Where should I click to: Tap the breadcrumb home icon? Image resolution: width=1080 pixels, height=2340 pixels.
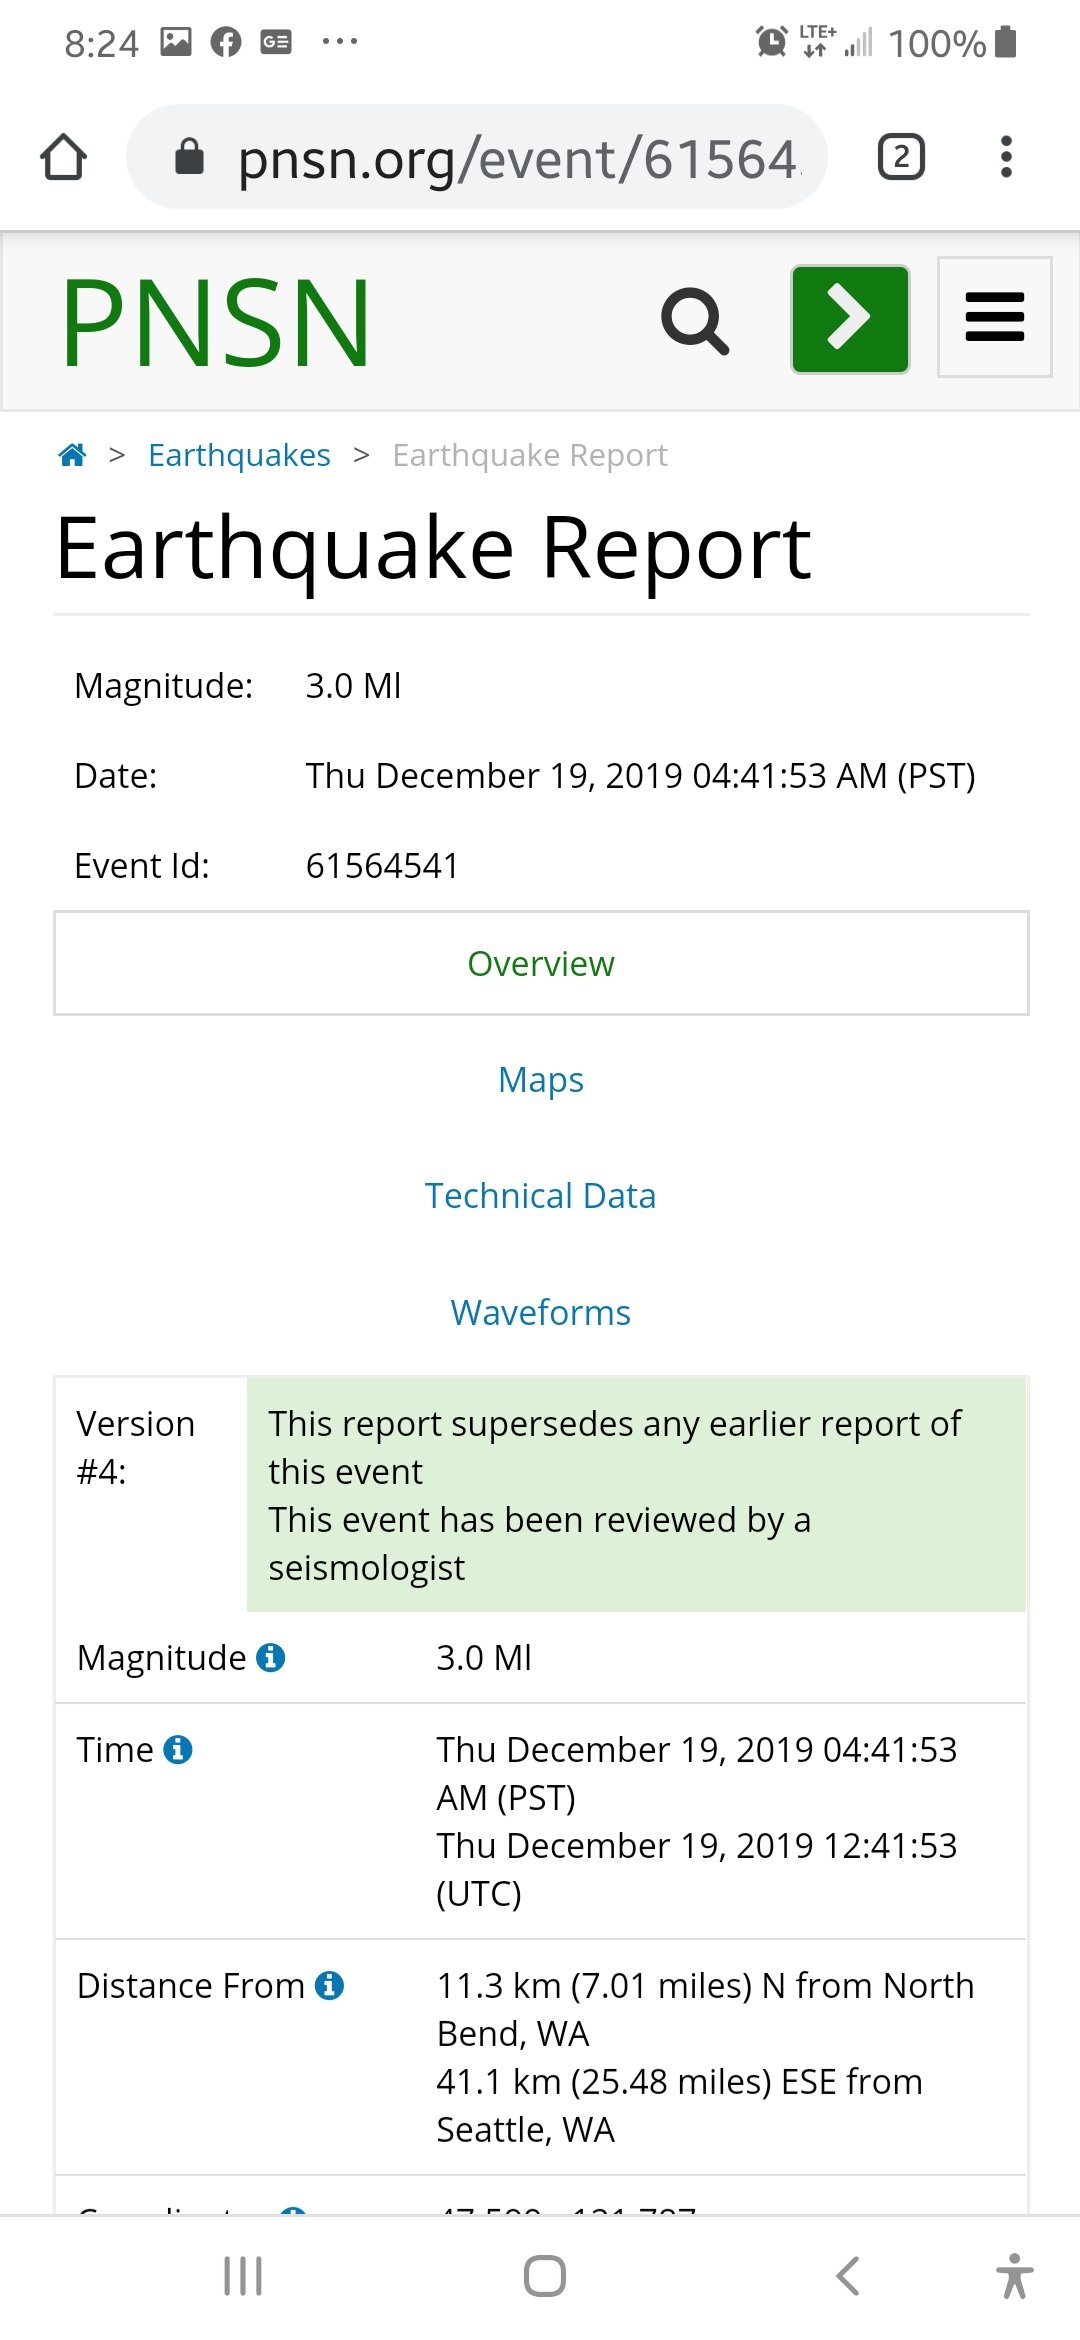point(73,455)
